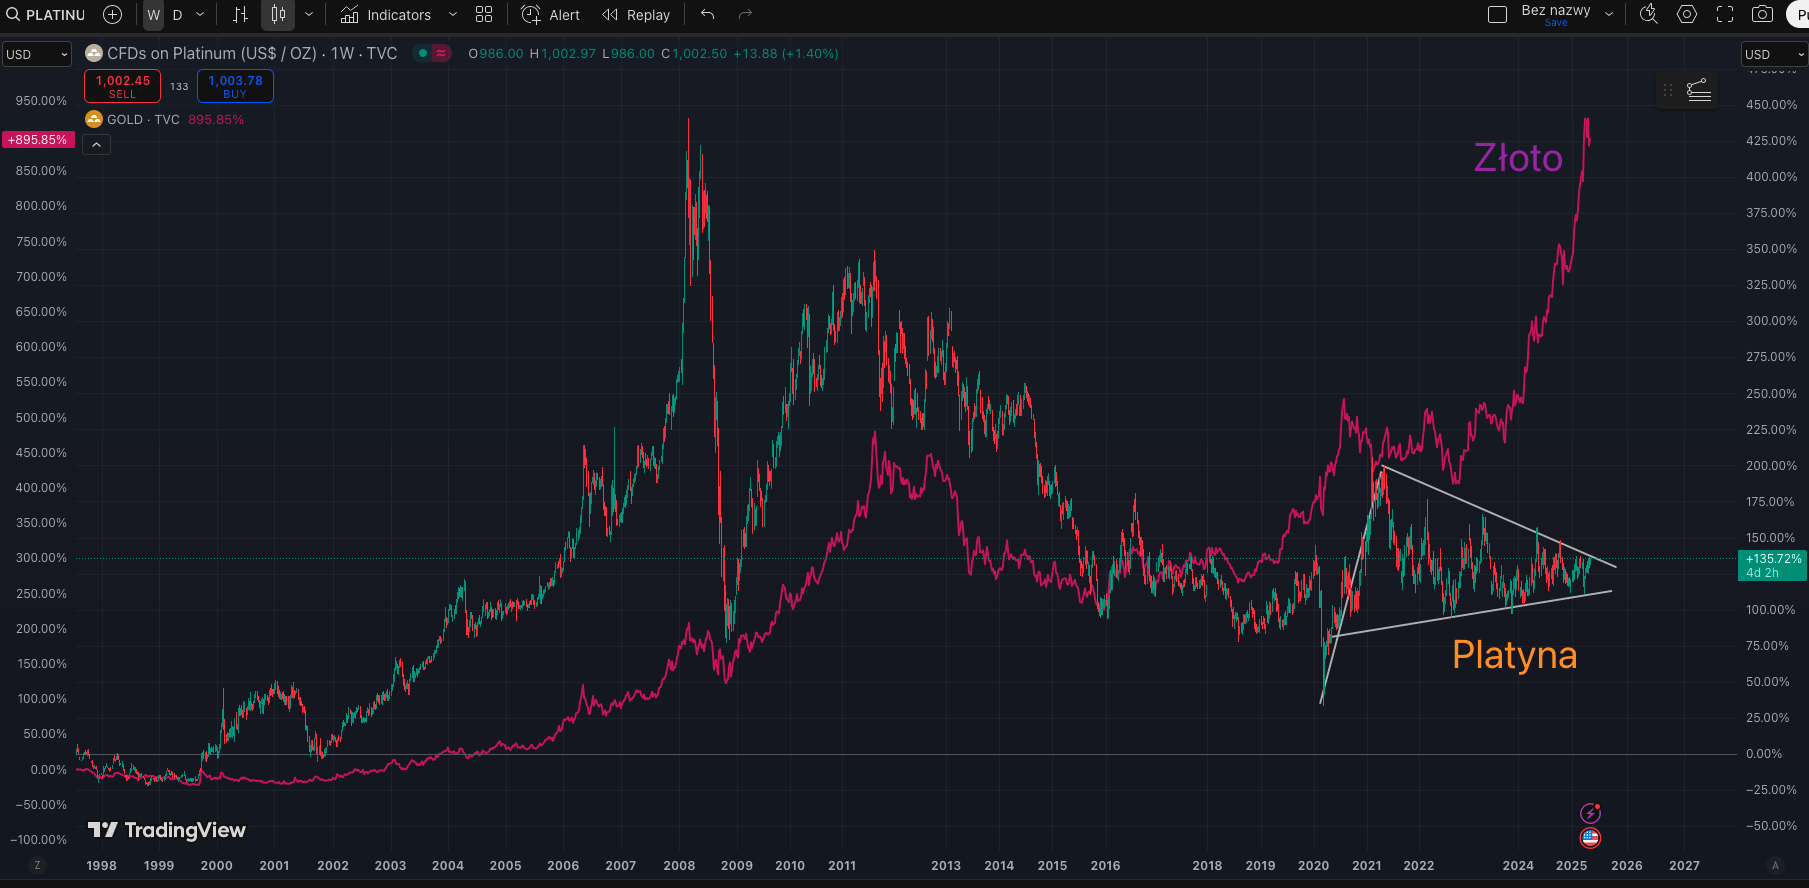The height and width of the screenshot is (888, 1809).
Task: Click the SELL 1,002.45 button
Action: pos(122,86)
